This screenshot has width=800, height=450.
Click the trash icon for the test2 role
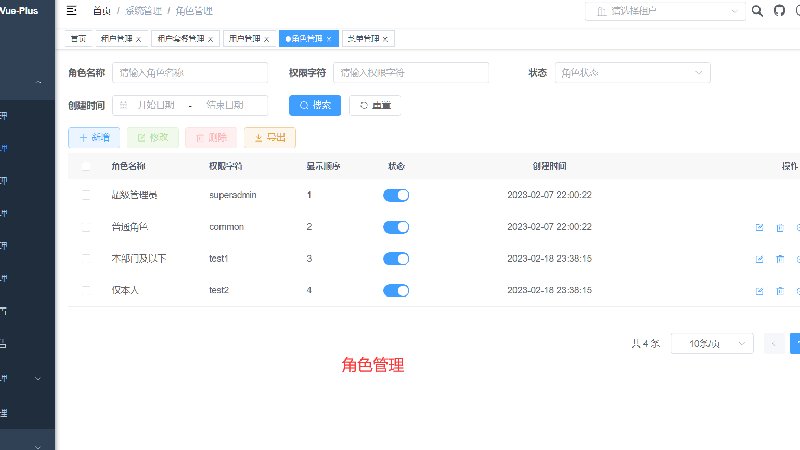tap(780, 291)
